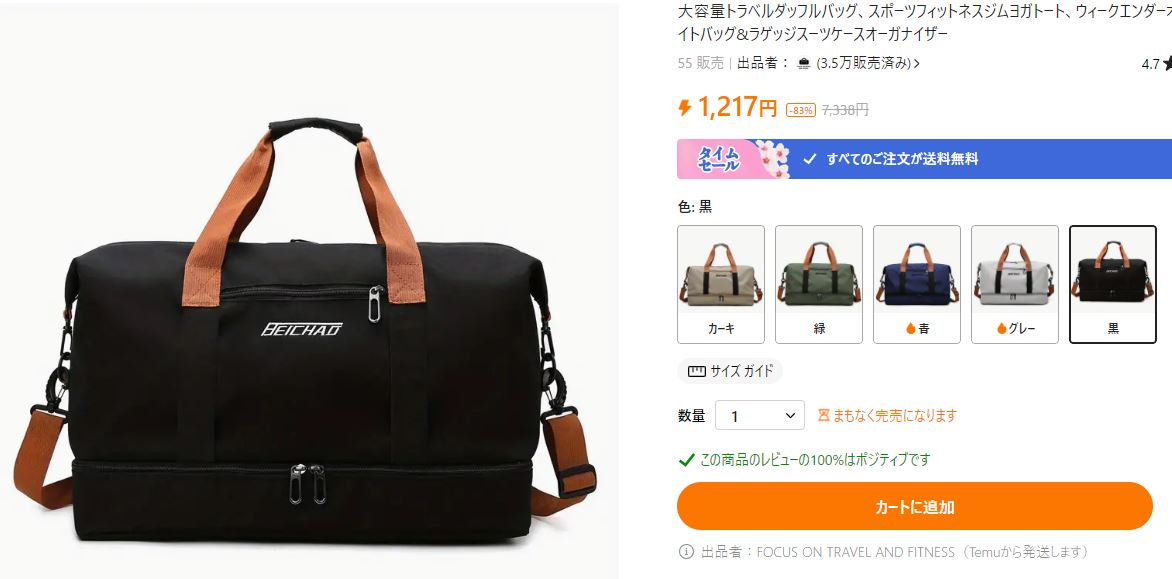
Task: Click the -83% discount tag
Action: (x=801, y=111)
